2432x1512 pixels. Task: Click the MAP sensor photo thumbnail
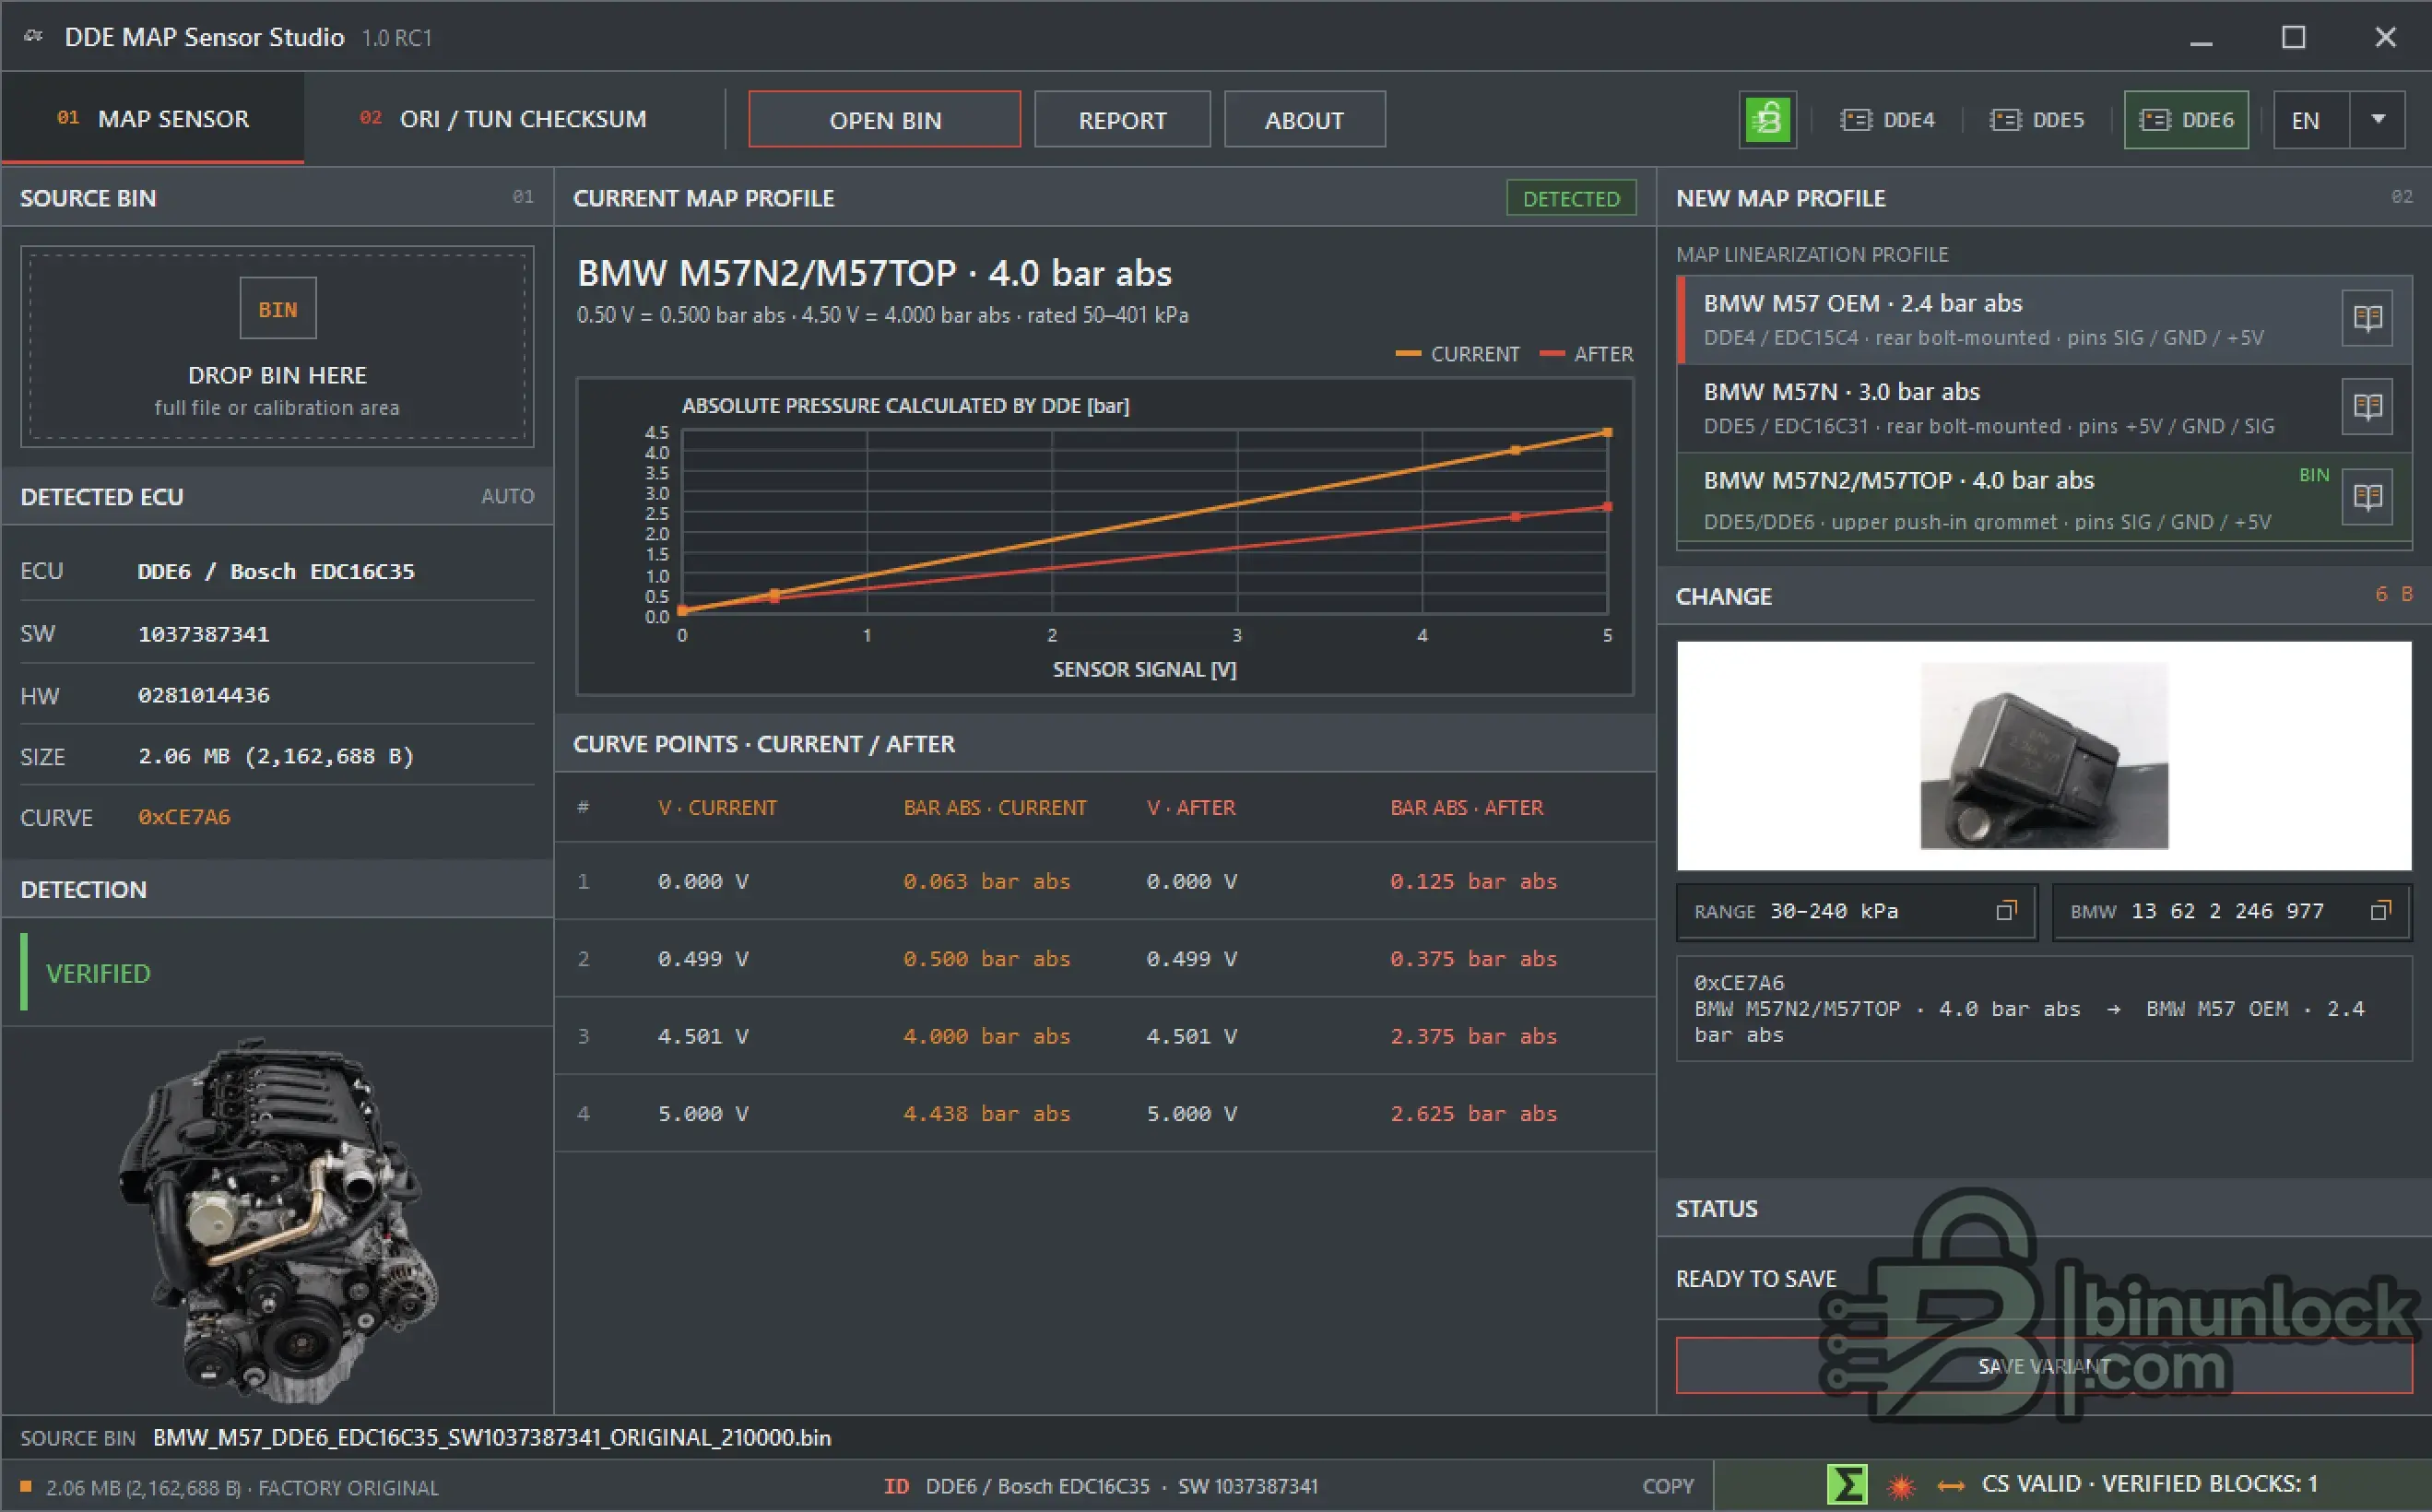pyautogui.click(x=2044, y=755)
